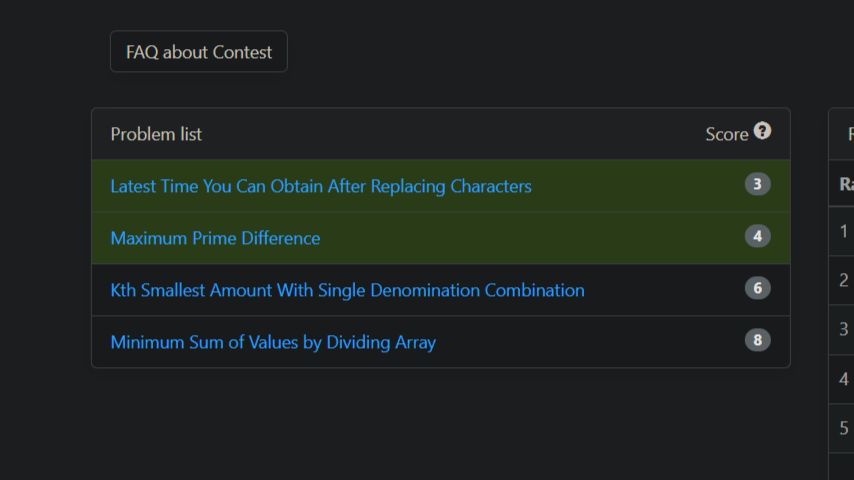Click the Score column label
This screenshot has height=480, width=854.
pos(727,135)
